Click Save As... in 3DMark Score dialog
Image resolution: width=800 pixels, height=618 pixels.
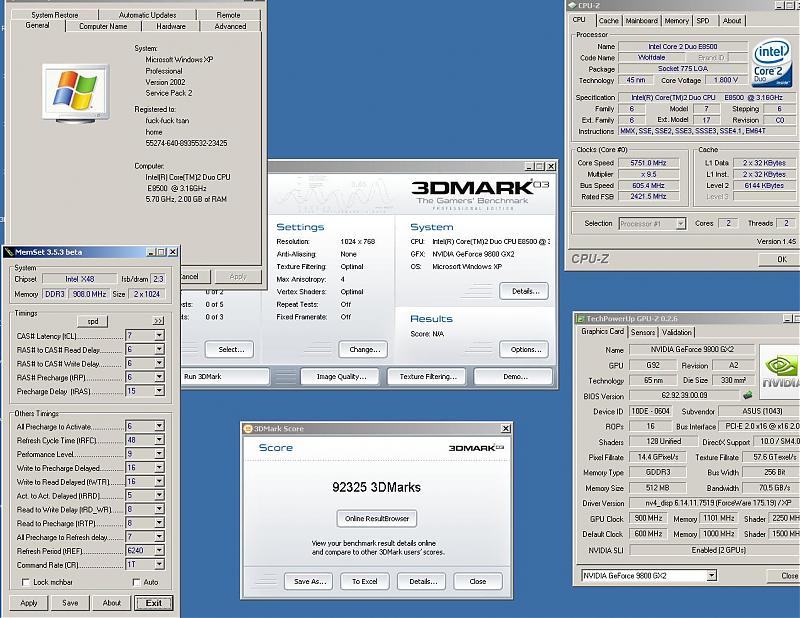pos(309,581)
